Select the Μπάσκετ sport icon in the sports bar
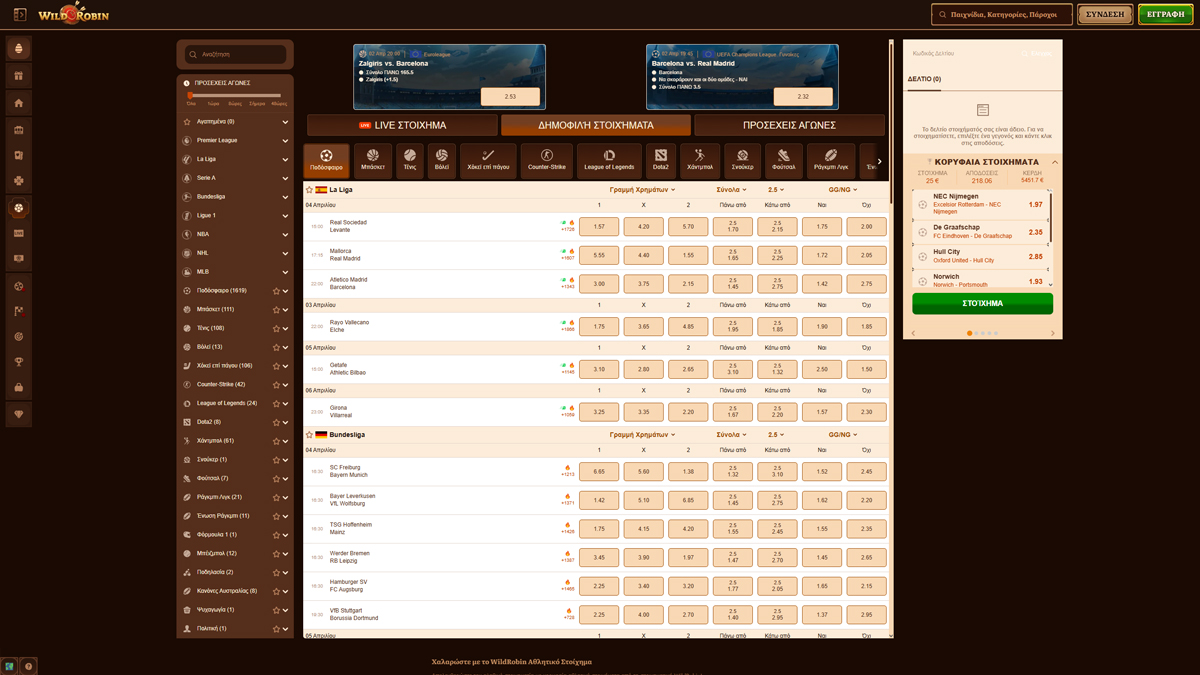Image resolution: width=1200 pixels, height=675 pixels. (x=372, y=160)
